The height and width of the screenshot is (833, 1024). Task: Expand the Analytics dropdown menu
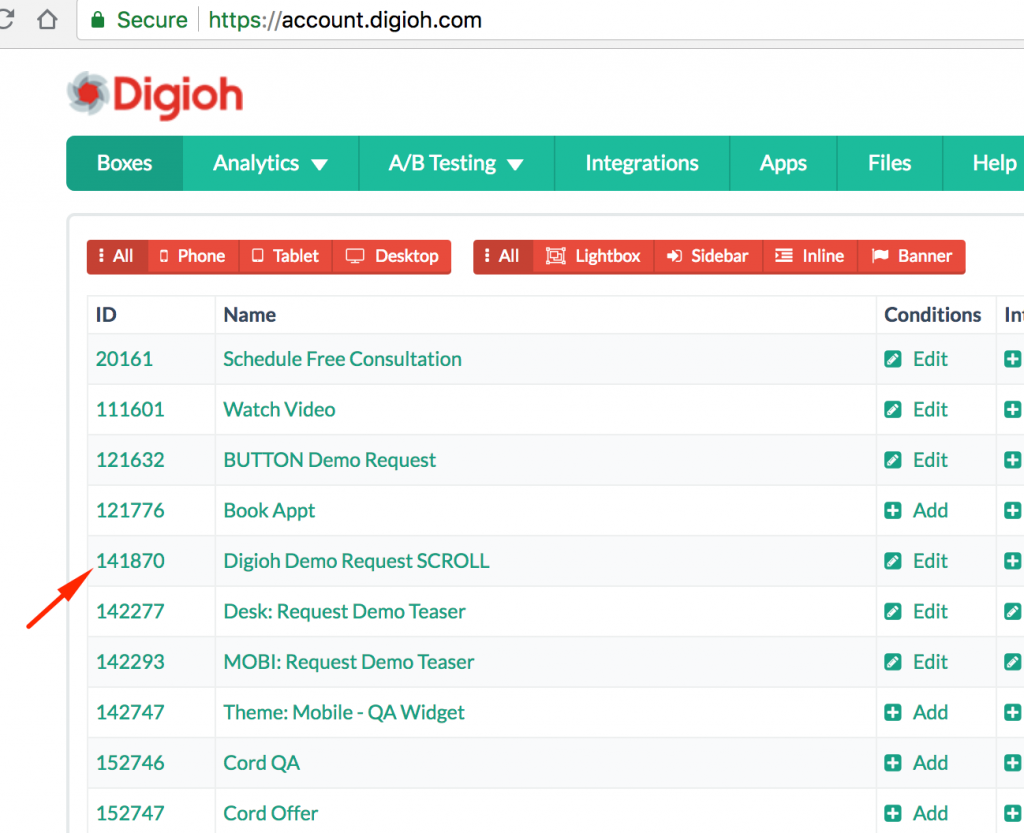coord(270,163)
